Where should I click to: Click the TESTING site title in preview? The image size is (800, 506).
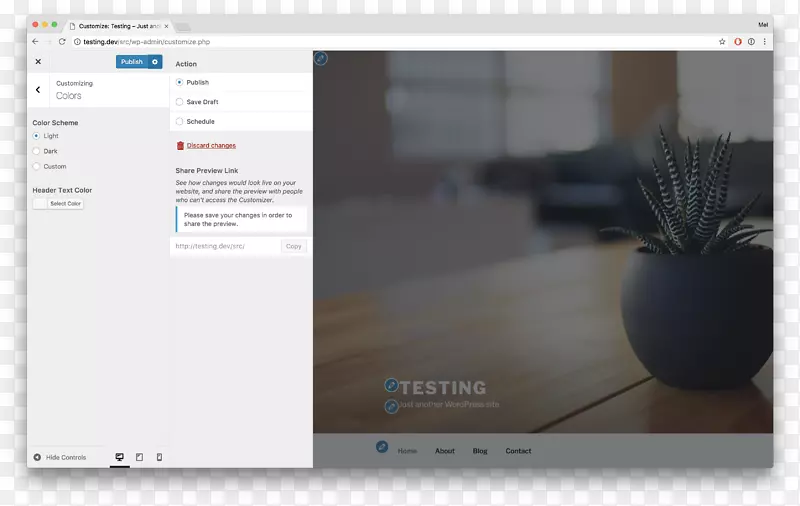(x=443, y=388)
